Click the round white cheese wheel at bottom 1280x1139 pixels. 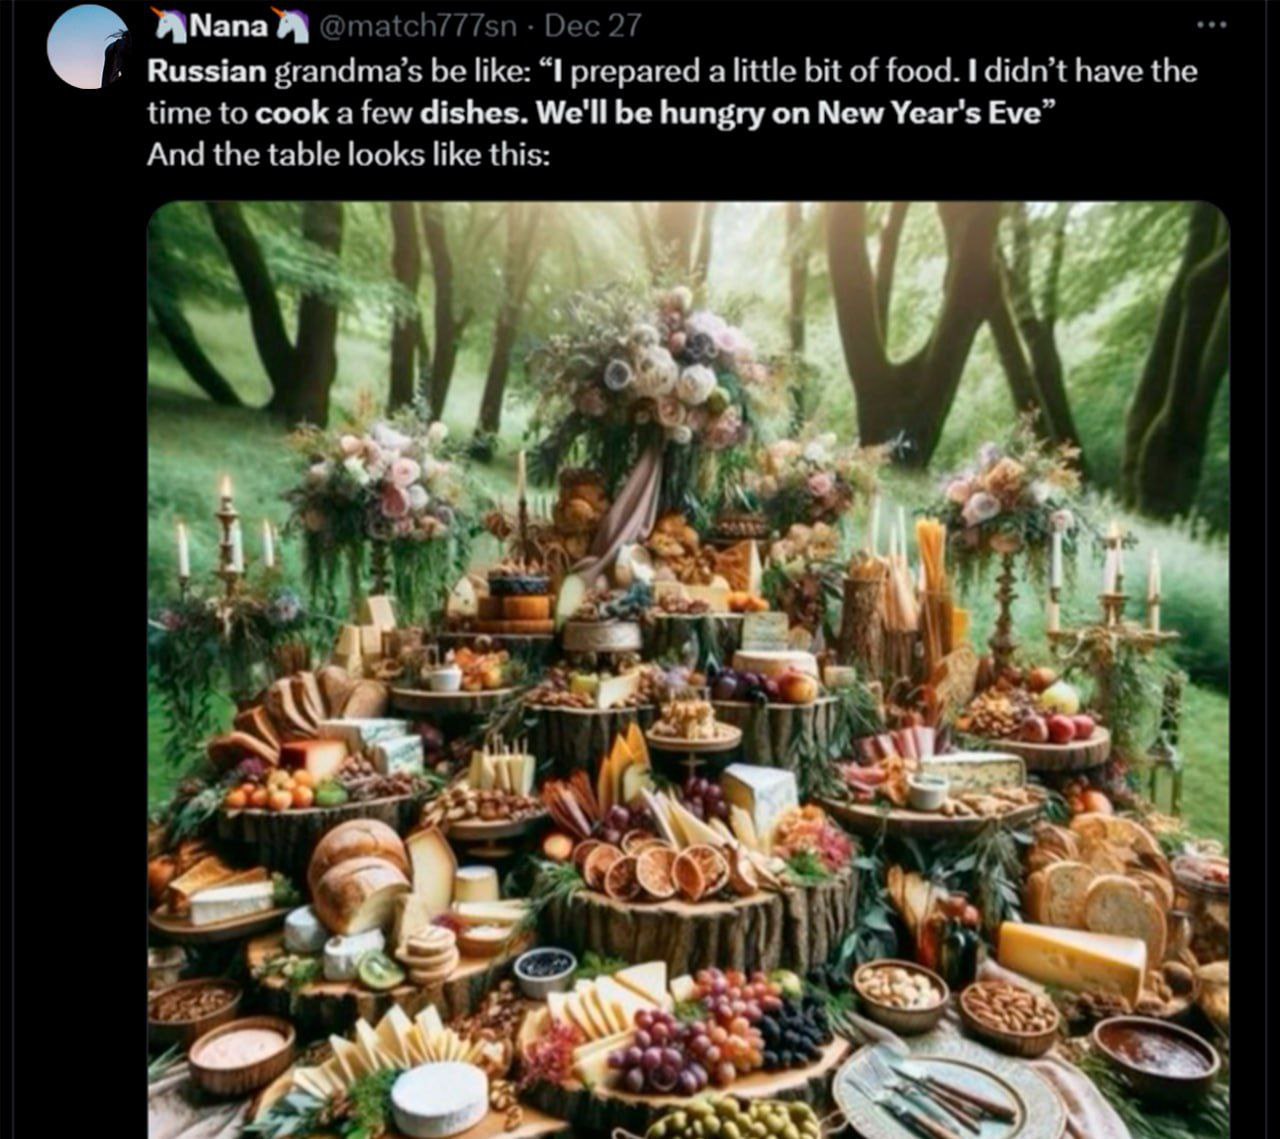pos(439,1098)
